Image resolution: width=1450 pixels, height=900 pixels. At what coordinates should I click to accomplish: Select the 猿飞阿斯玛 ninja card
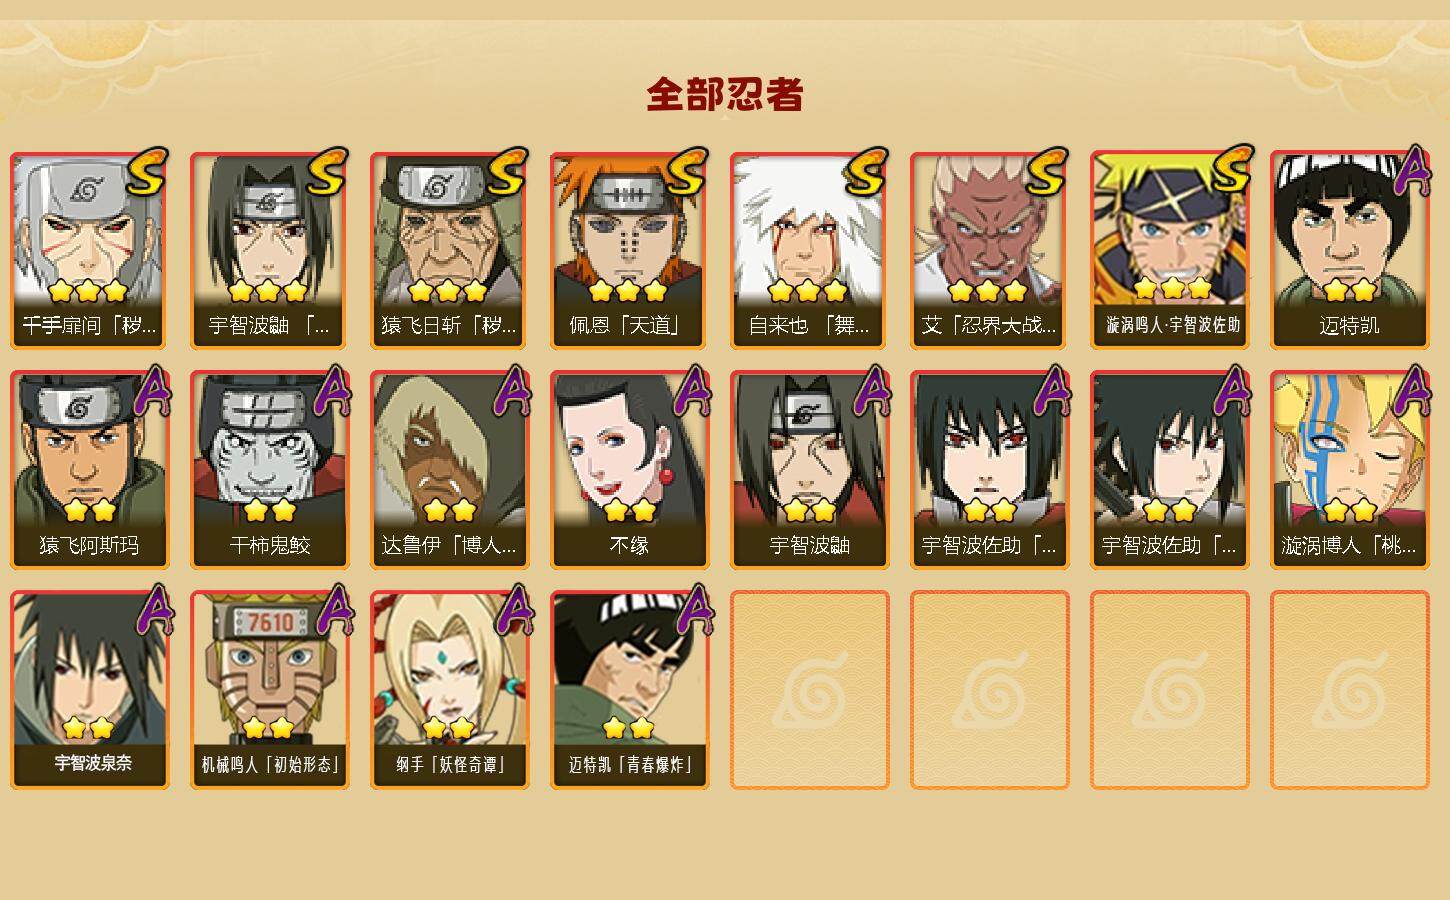(x=89, y=470)
